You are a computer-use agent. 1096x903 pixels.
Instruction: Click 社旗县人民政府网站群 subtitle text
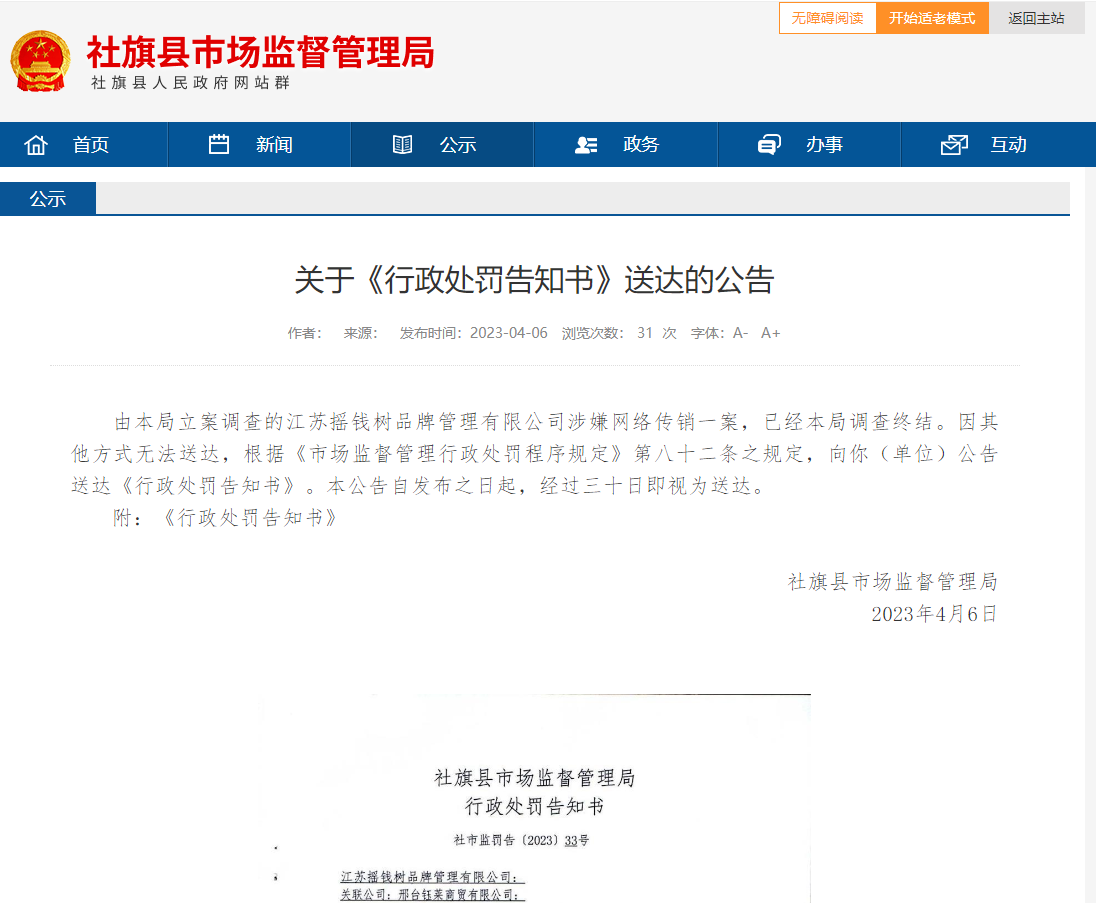click(190, 82)
